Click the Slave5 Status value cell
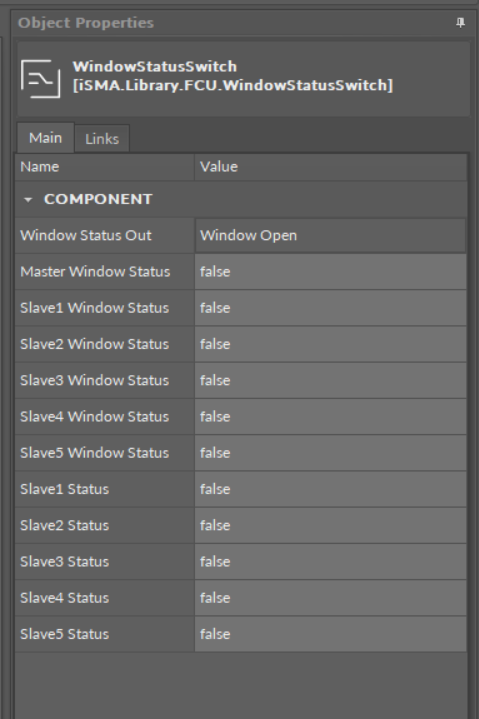The height and width of the screenshot is (719, 479). [x=330, y=634]
